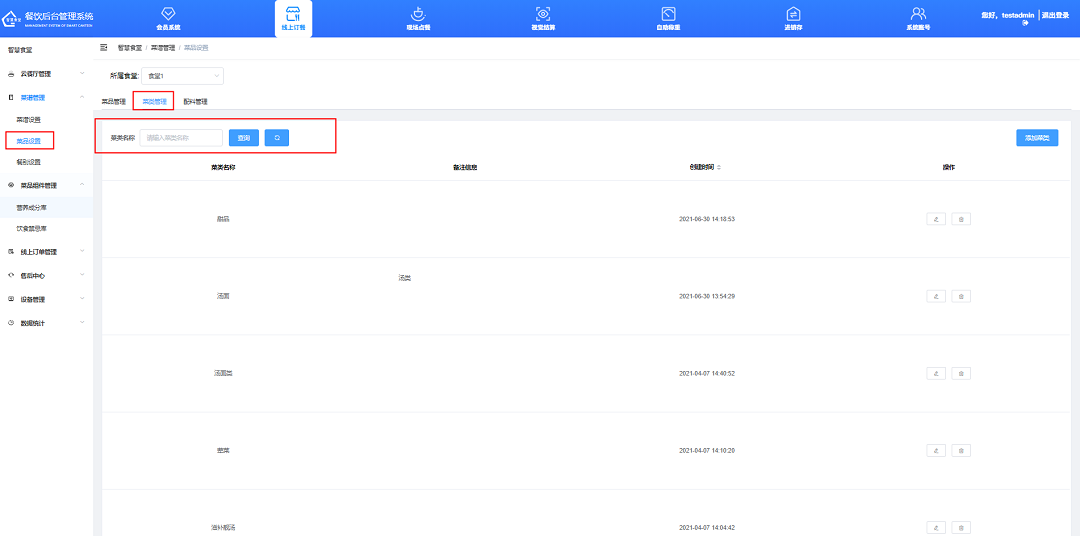This screenshot has width=1080, height=536.
Task: Expand the 云餐厅管理 sidebar menu
Action: point(45,74)
